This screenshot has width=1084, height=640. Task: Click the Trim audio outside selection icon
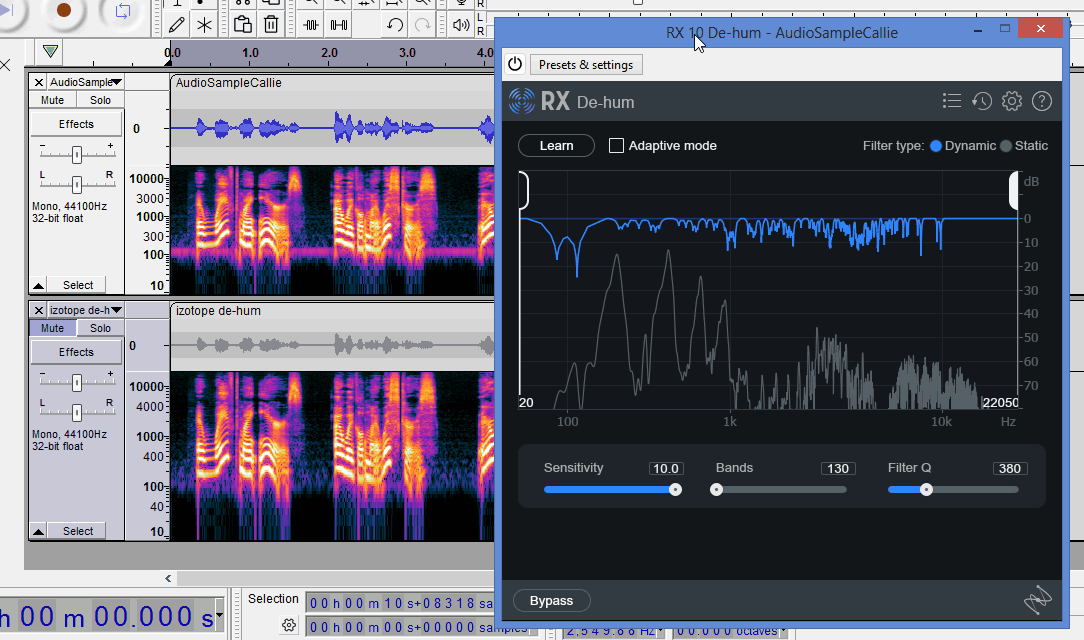(311, 26)
